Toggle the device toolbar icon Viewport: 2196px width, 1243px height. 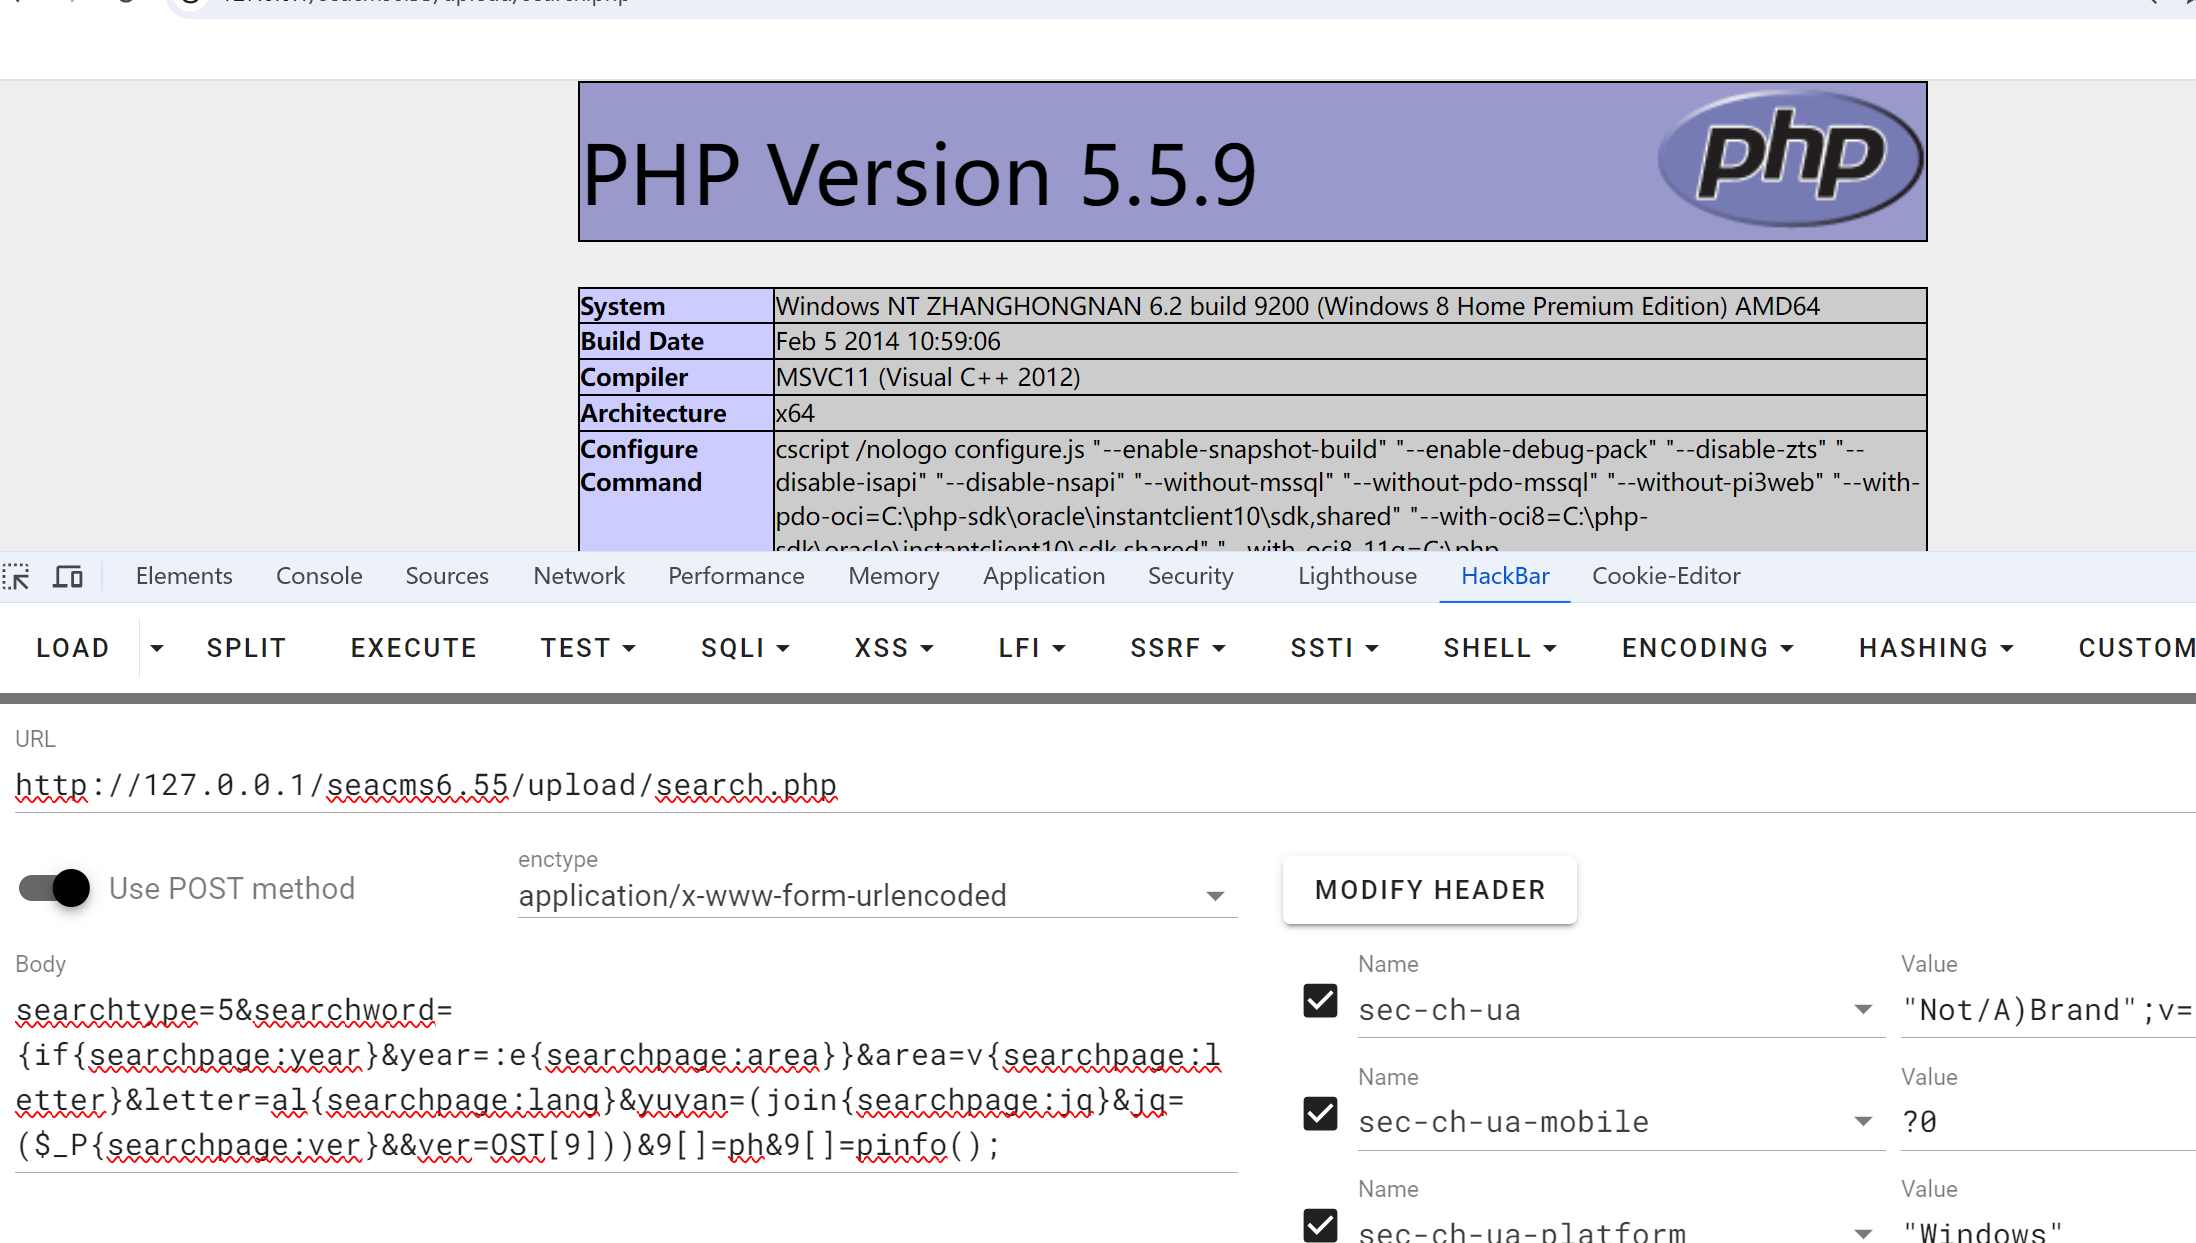(68, 576)
